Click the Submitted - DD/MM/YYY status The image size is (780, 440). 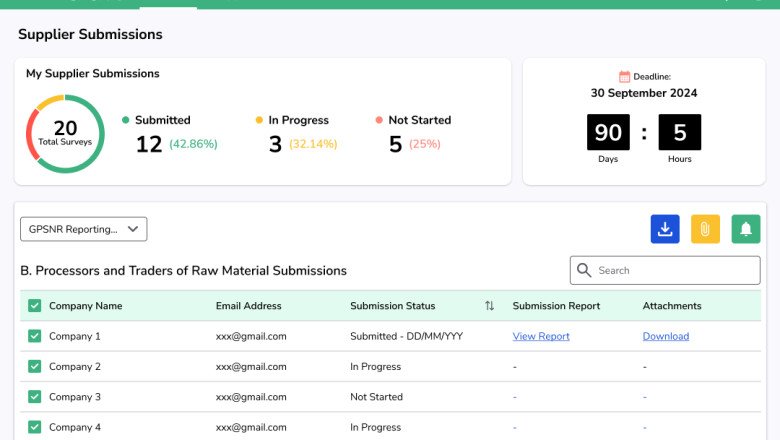click(406, 337)
